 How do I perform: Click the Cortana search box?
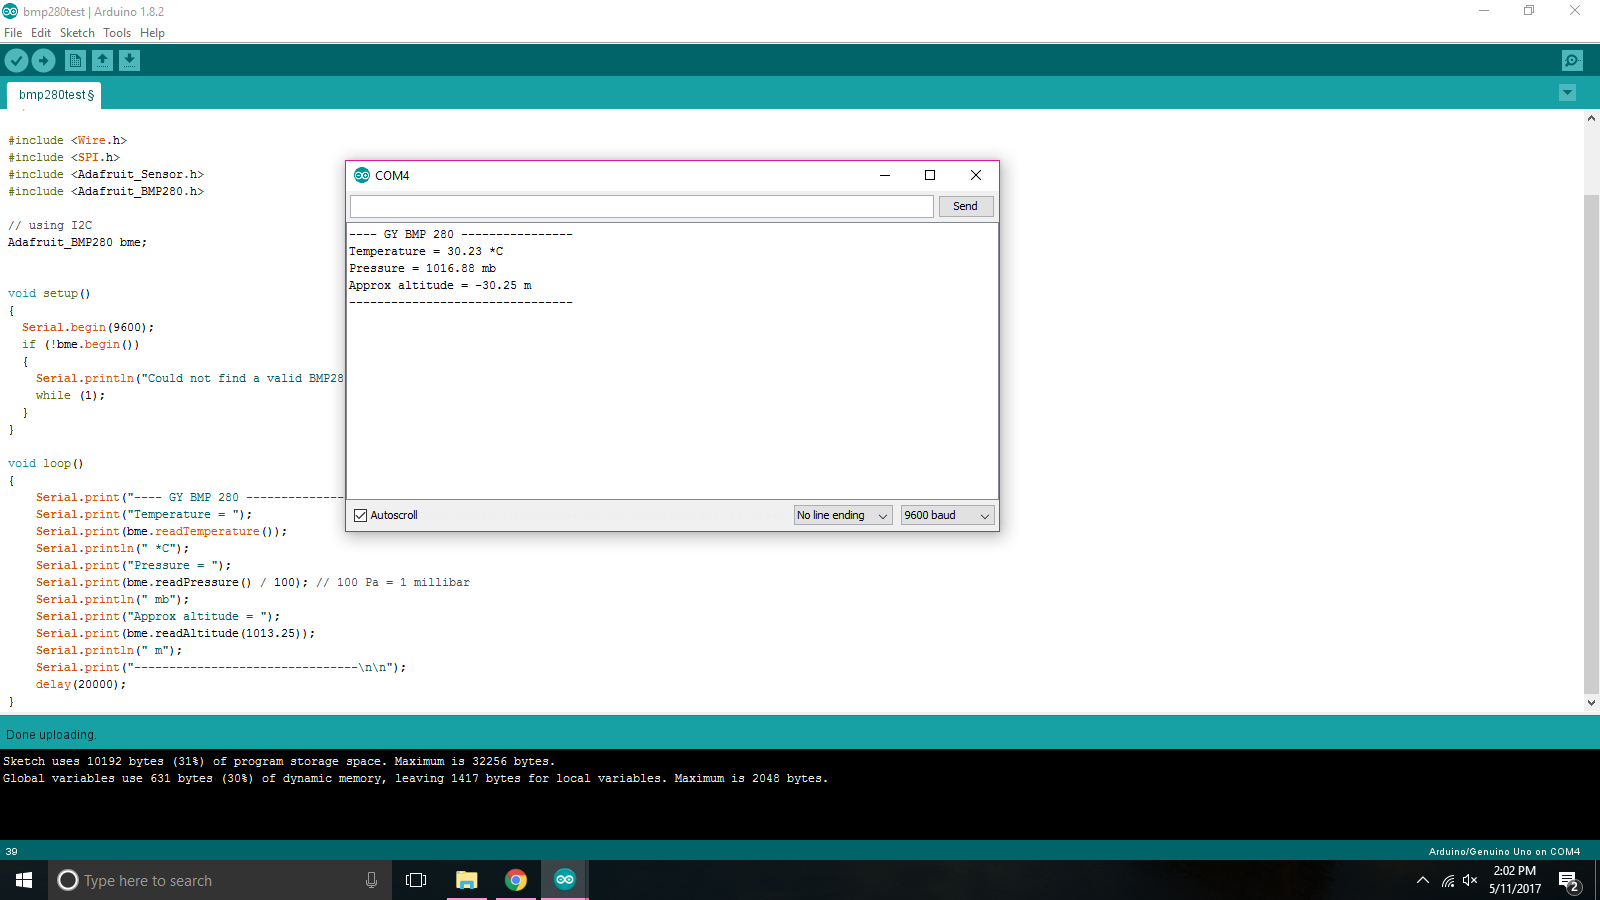tap(219, 880)
